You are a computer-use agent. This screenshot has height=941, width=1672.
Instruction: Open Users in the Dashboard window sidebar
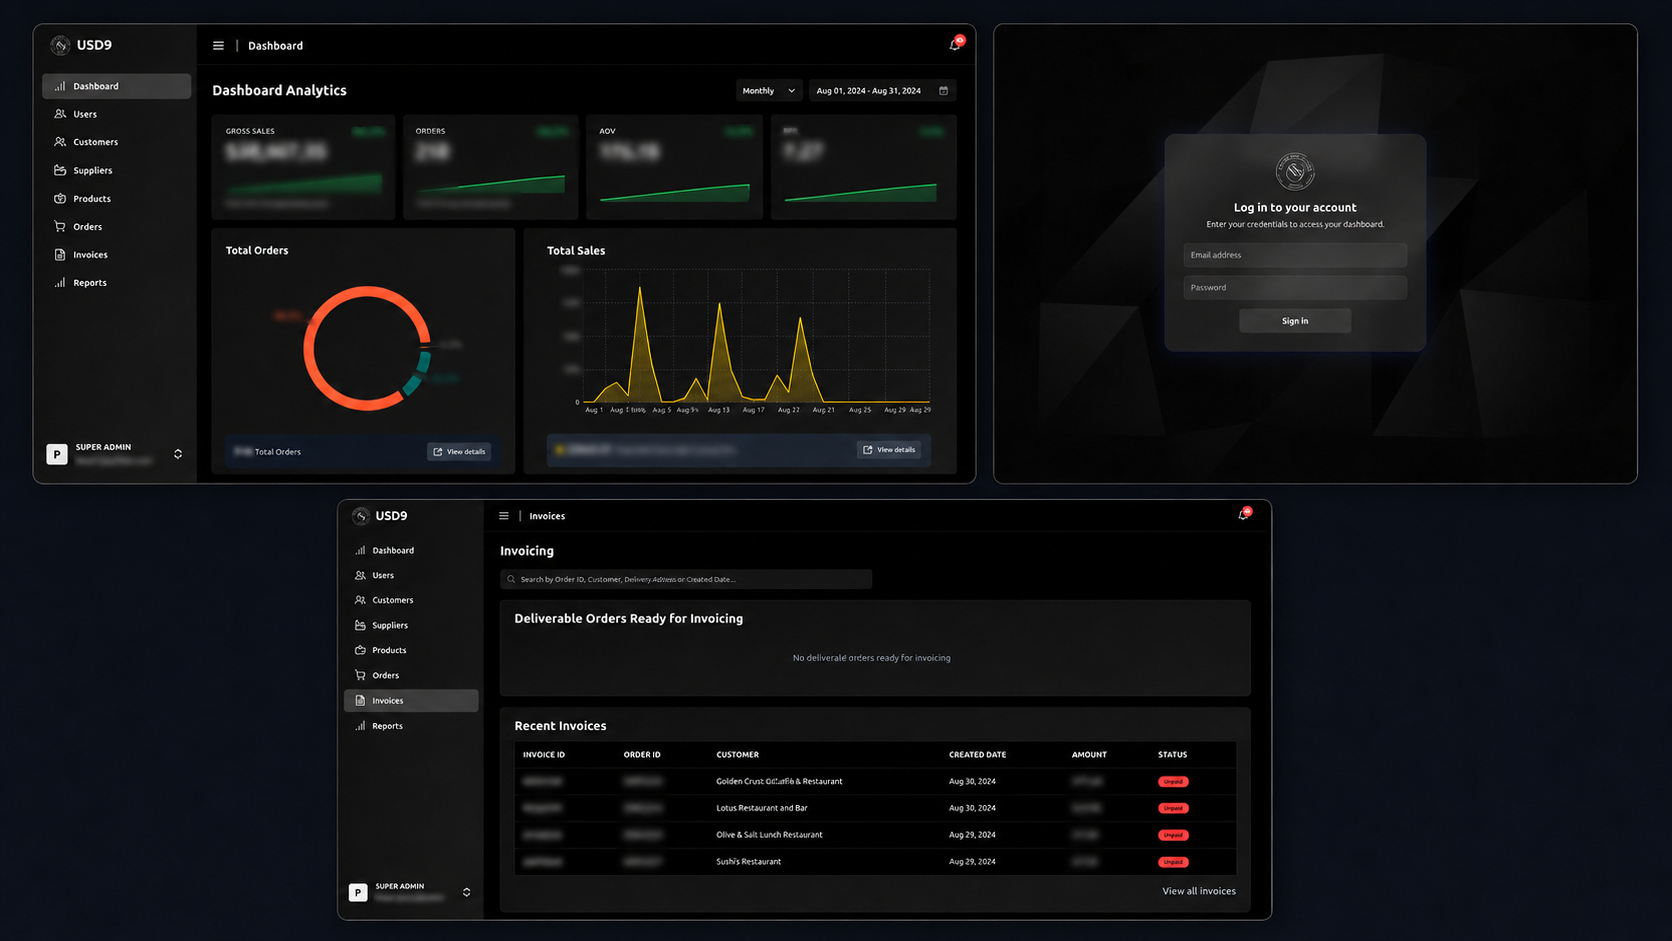pos(116,114)
